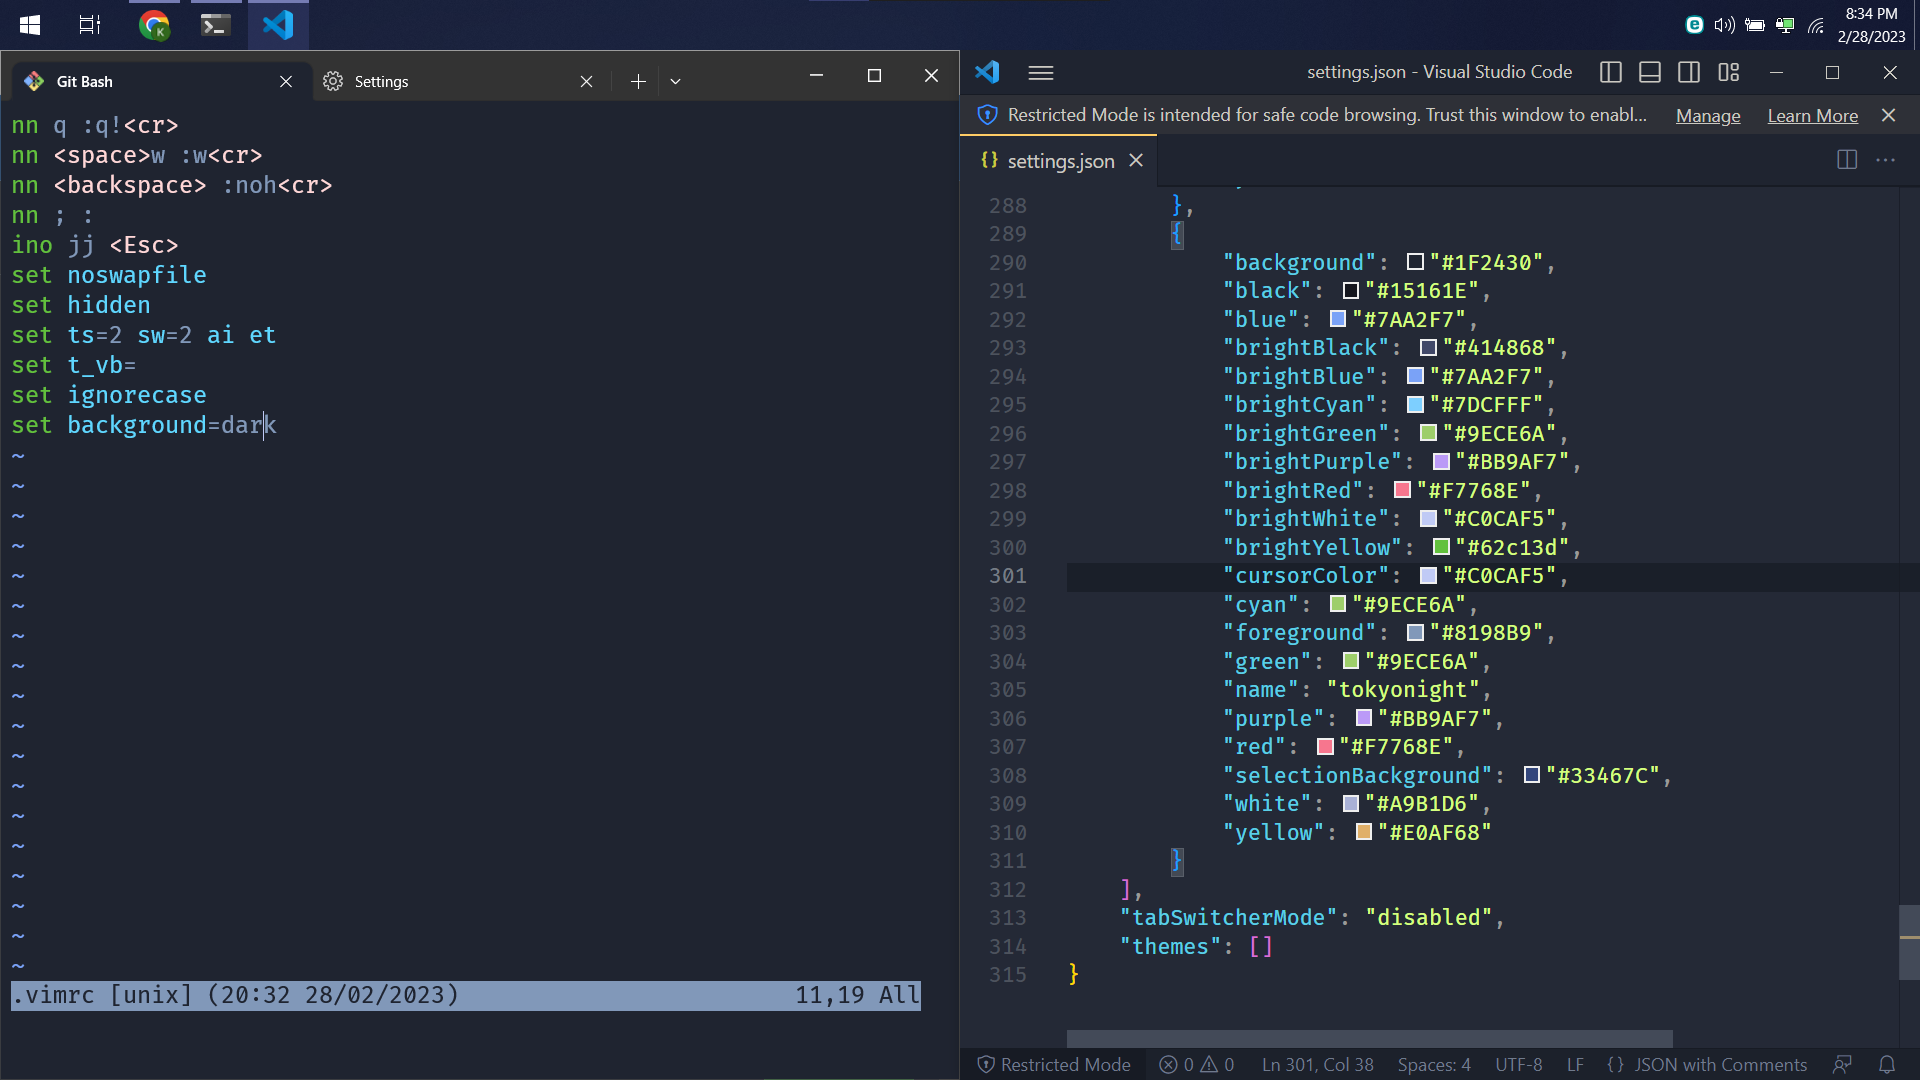Toggle the bottom Panel visibility
The image size is (1920, 1080).
pos(1650,72)
